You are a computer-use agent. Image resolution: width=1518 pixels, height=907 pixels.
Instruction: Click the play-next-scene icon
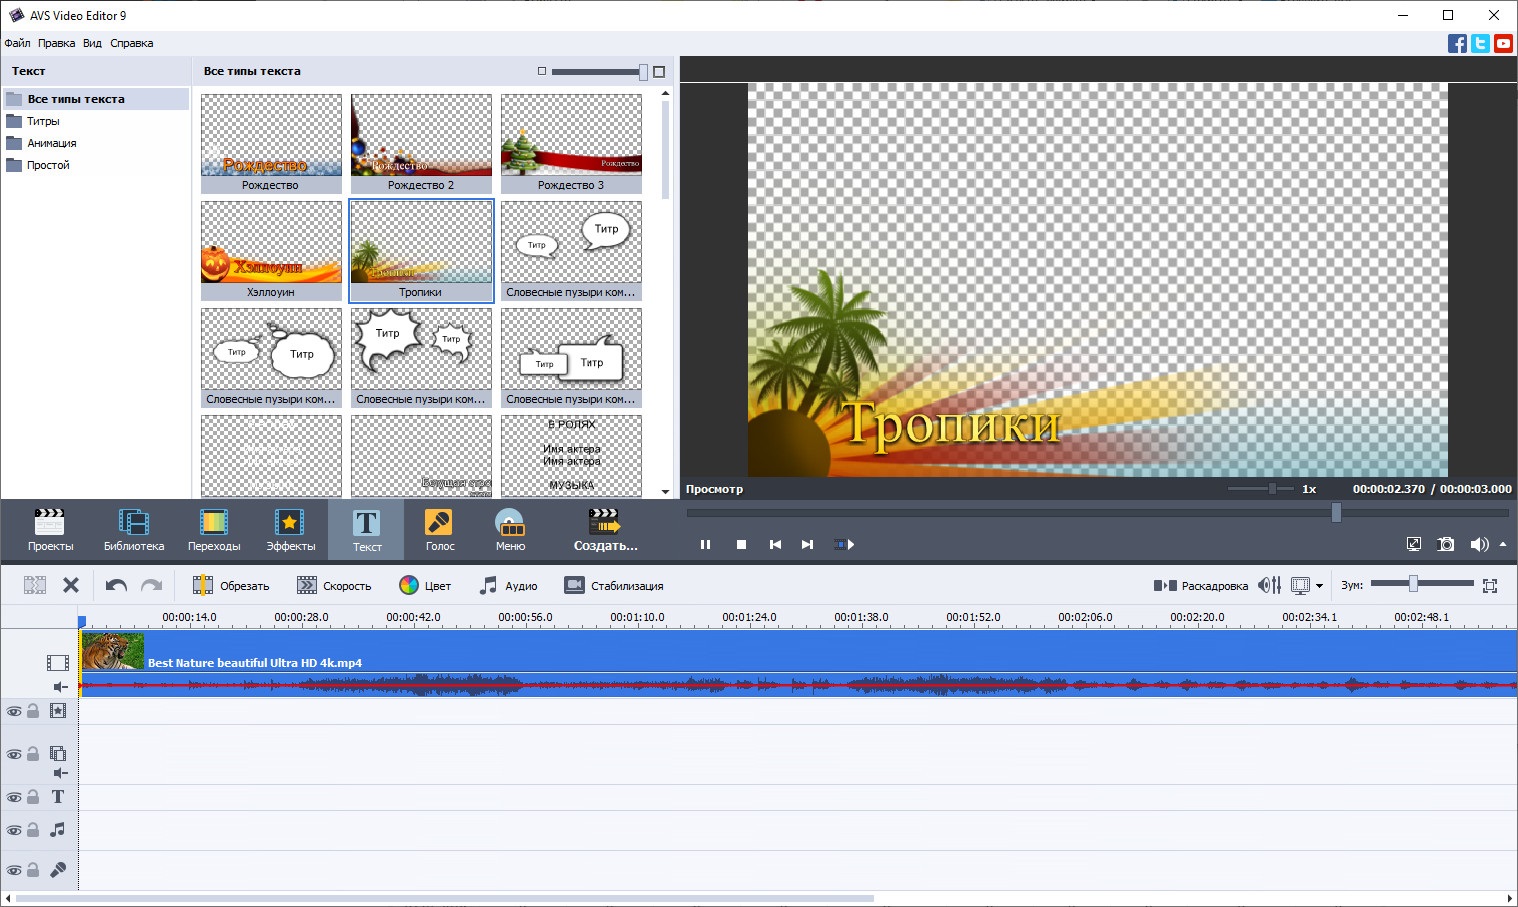844,544
